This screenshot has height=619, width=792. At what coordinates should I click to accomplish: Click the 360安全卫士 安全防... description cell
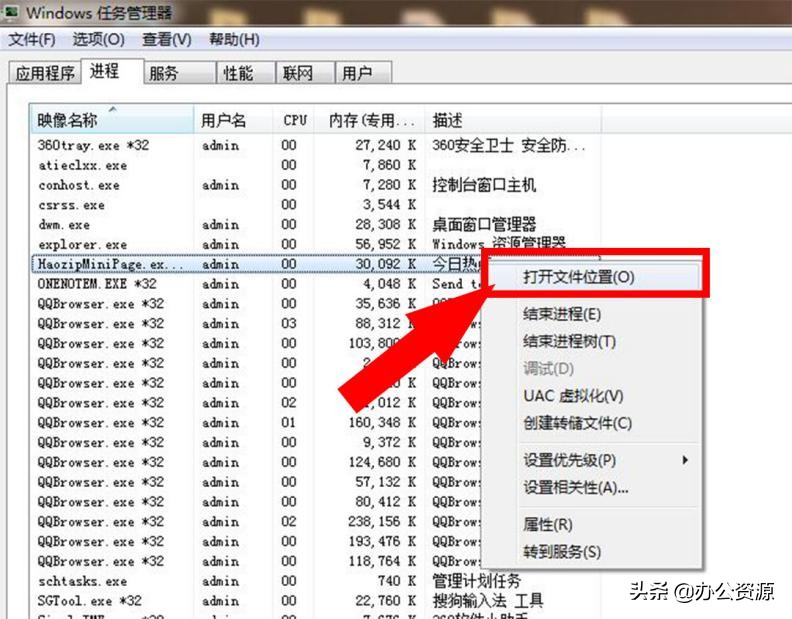[x=509, y=146]
